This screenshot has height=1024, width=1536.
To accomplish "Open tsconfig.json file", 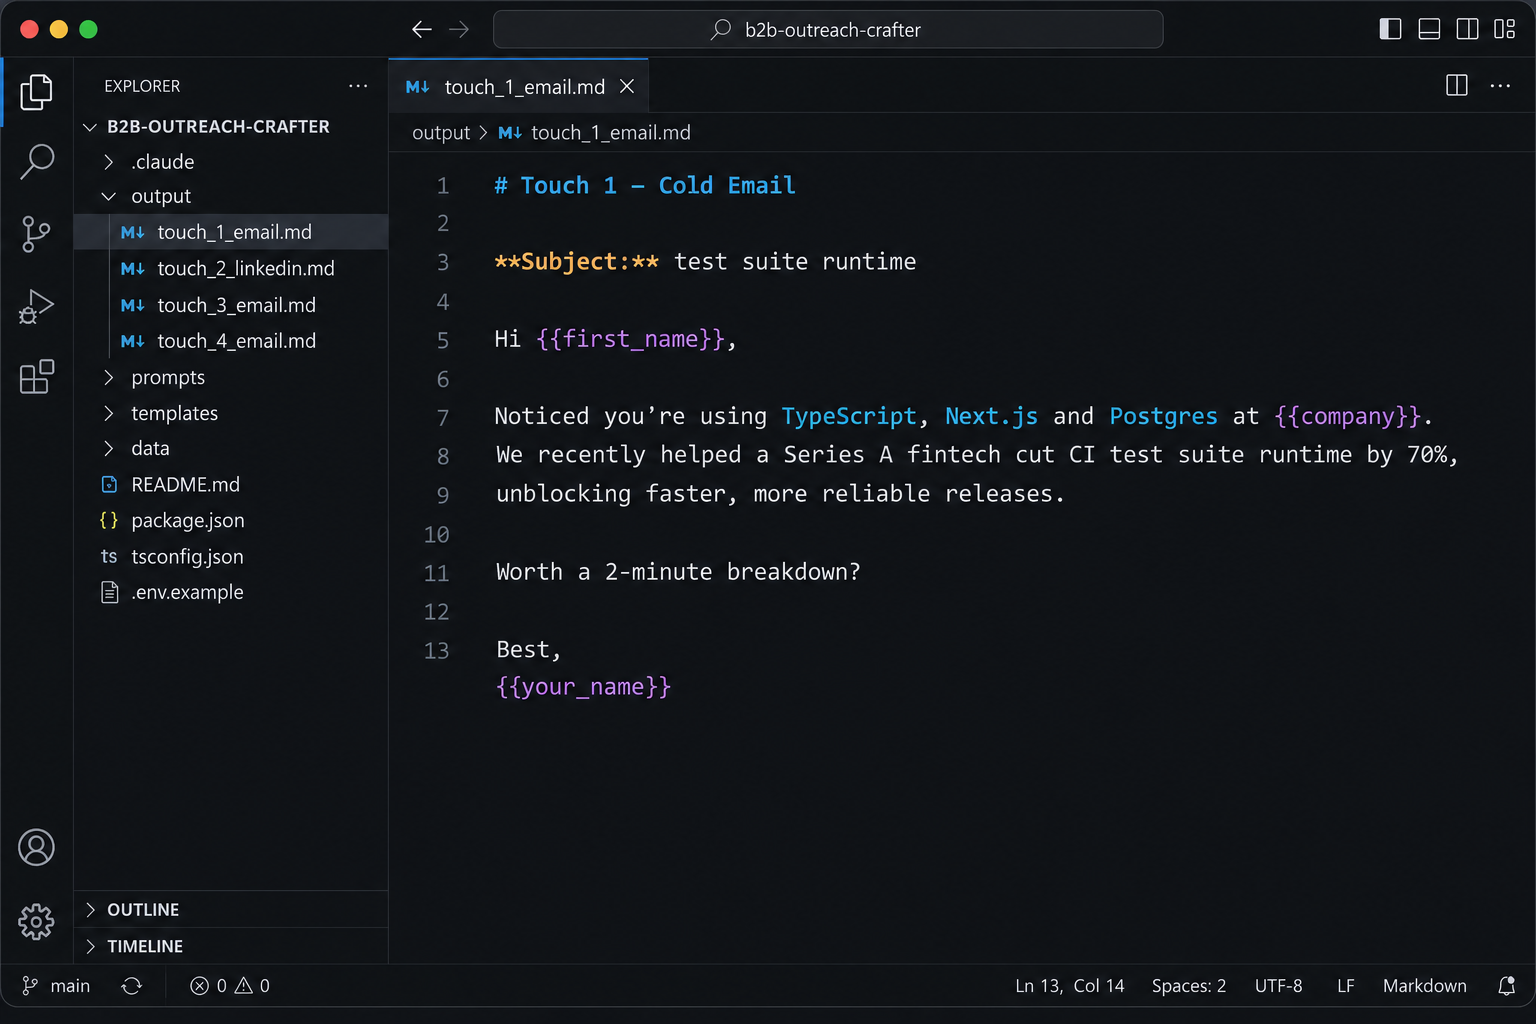I will (x=231, y=557).
